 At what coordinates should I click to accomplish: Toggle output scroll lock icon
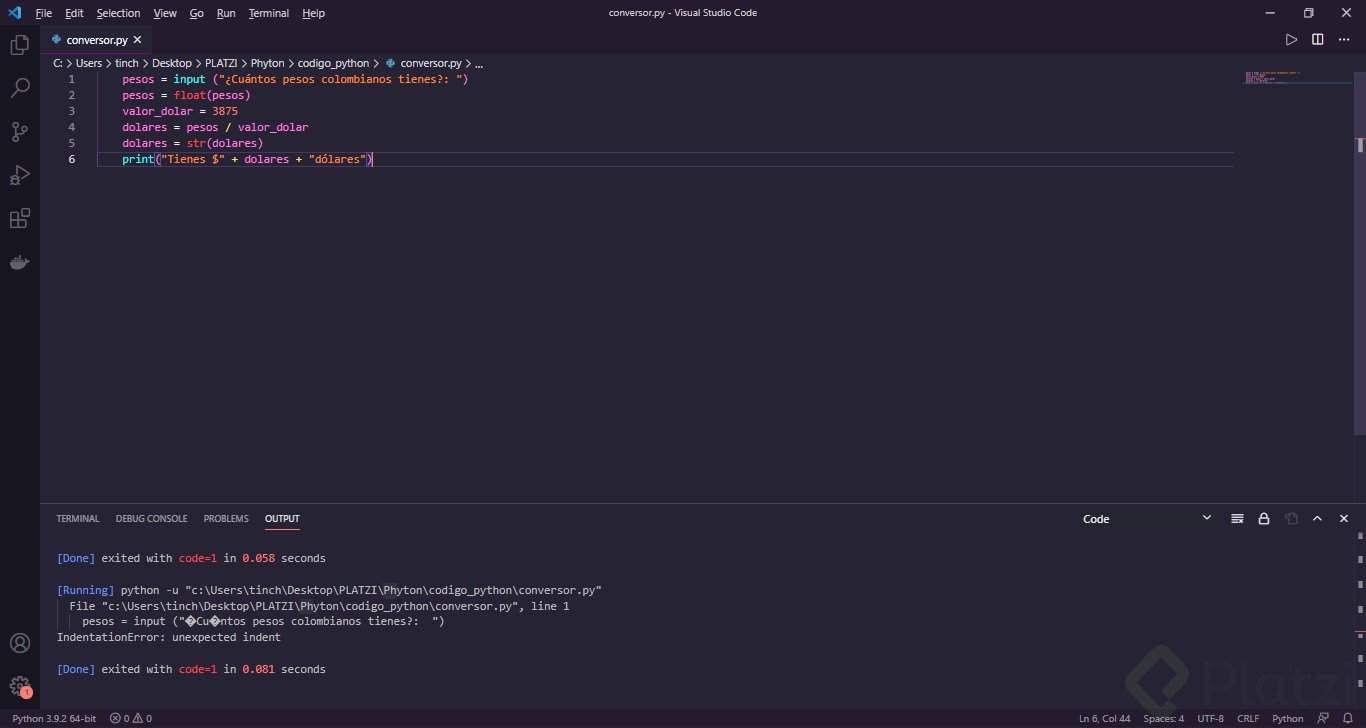click(x=1264, y=519)
